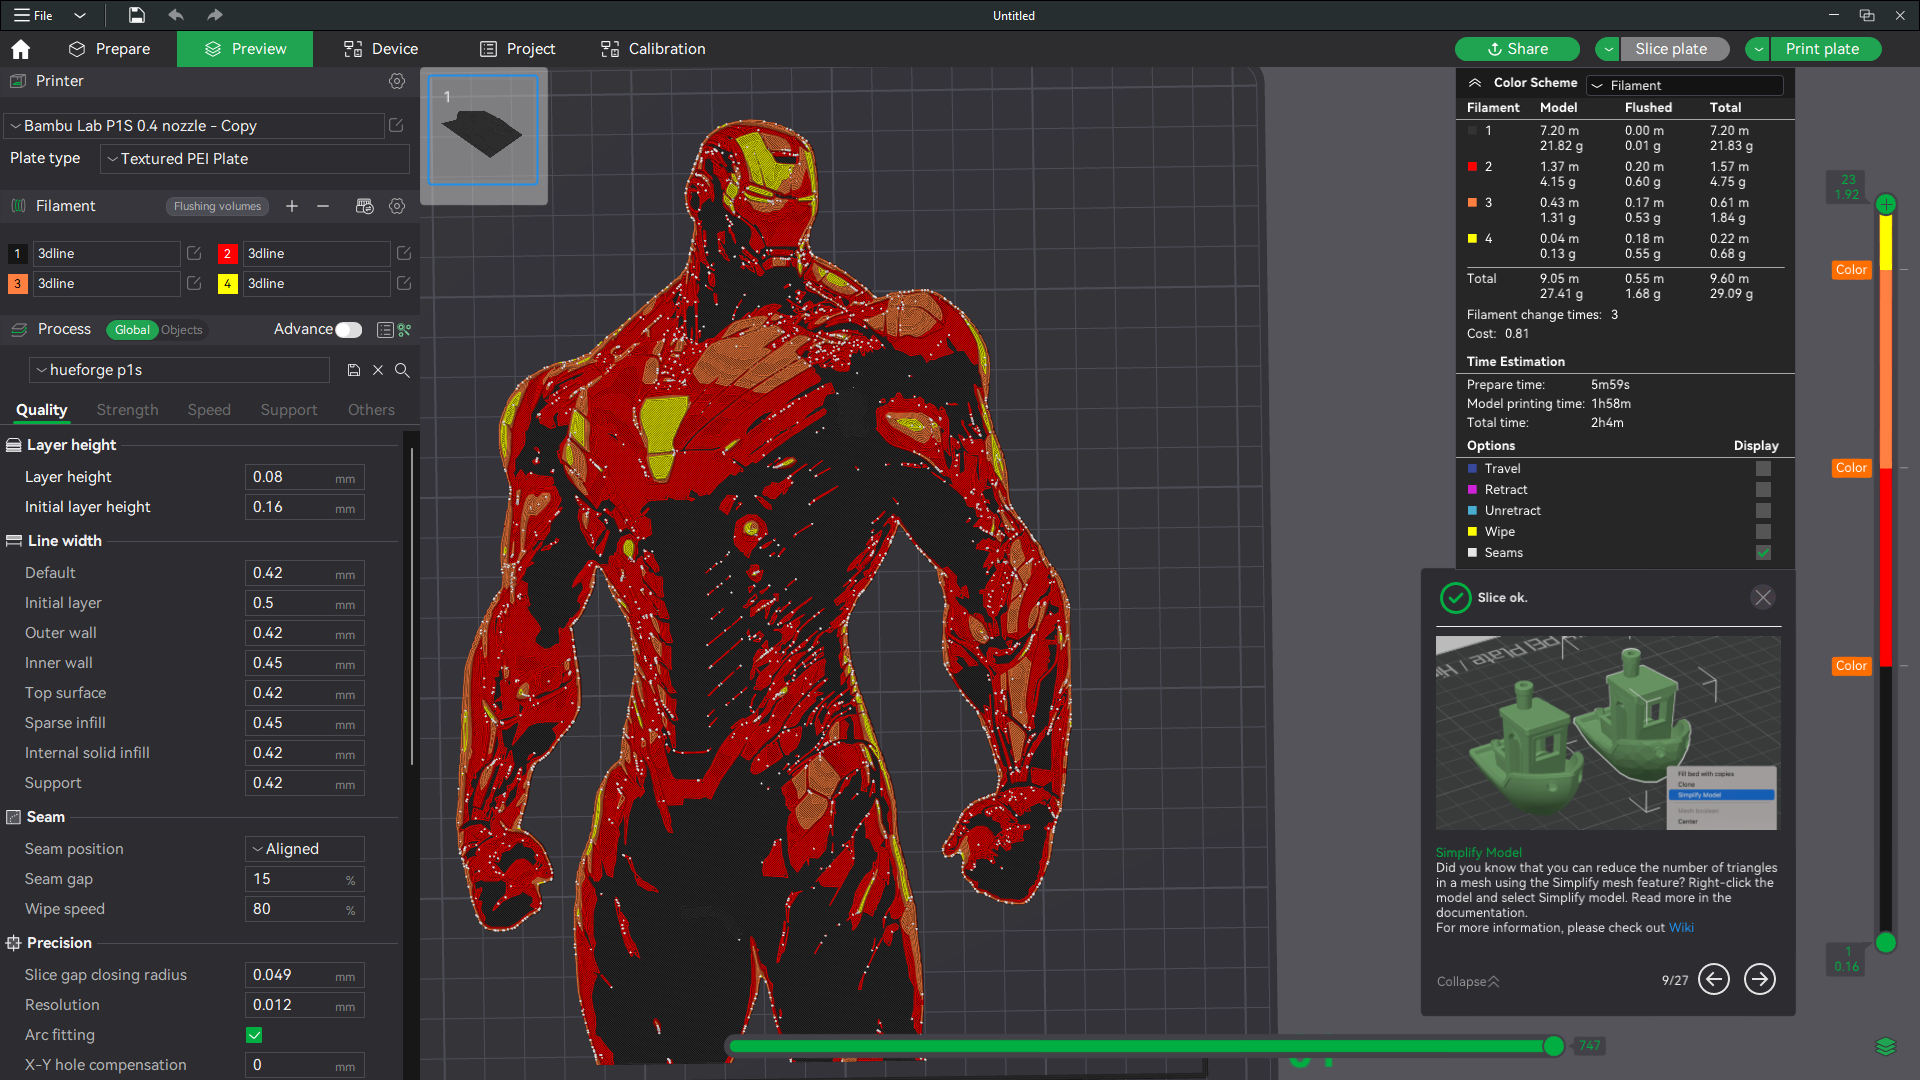The image size is (1920, 1080).
Task: Switch to the Device tab
Action: [381, 49]
